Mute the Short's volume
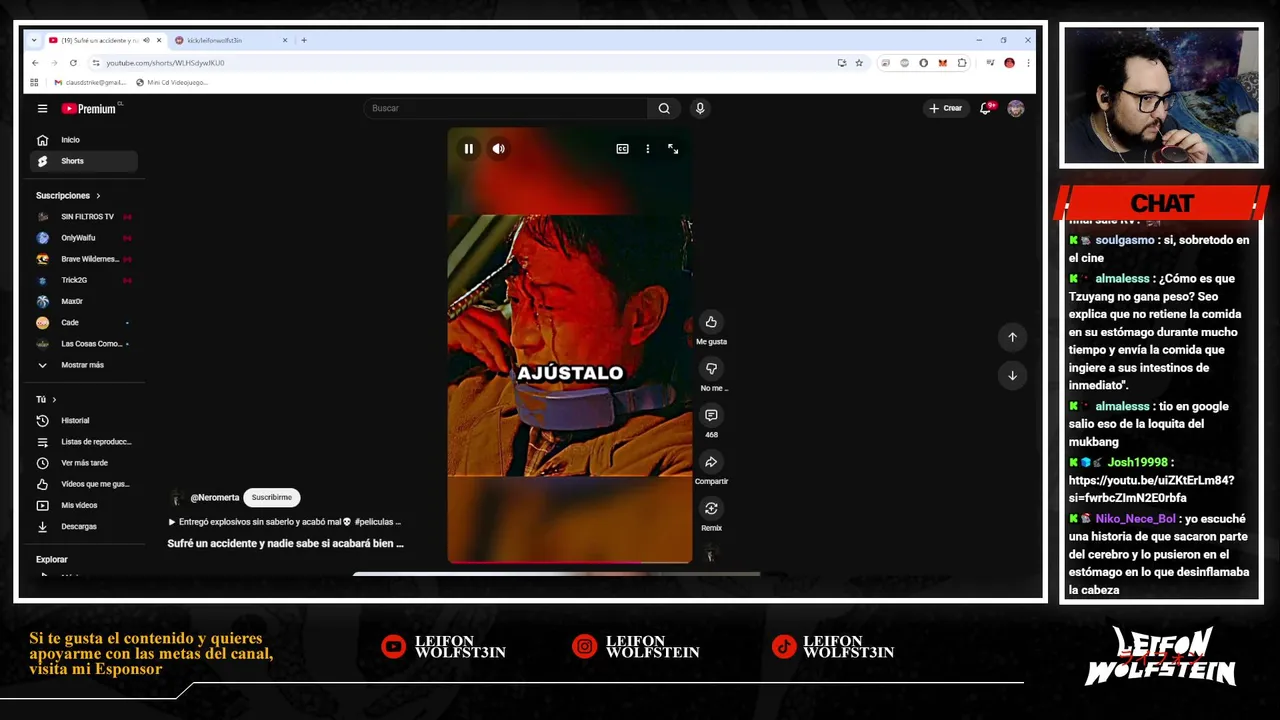The width and height of the screenshot is (1280, 720). point(498,149)
